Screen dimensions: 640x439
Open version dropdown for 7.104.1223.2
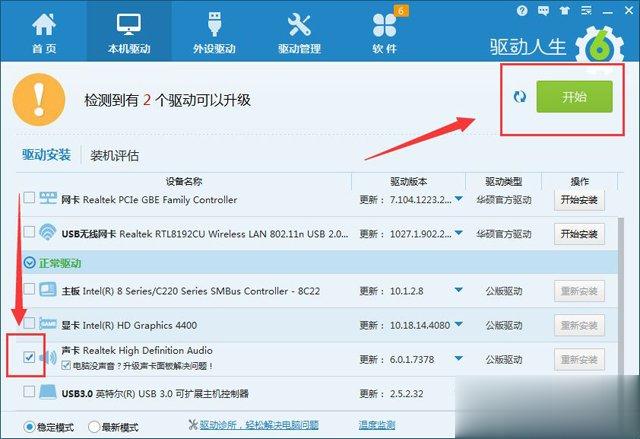[459, 199]
